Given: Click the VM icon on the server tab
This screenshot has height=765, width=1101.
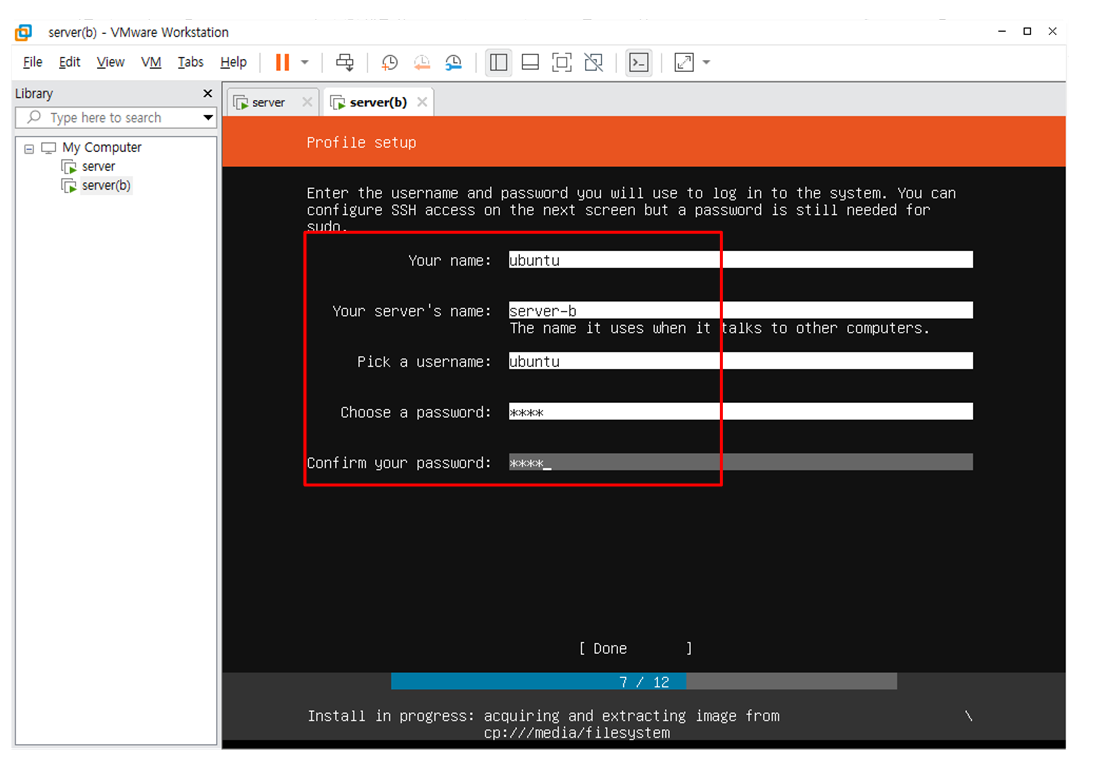Looking at the screenshot, I should pyautogui.click(x=241, y=103).
